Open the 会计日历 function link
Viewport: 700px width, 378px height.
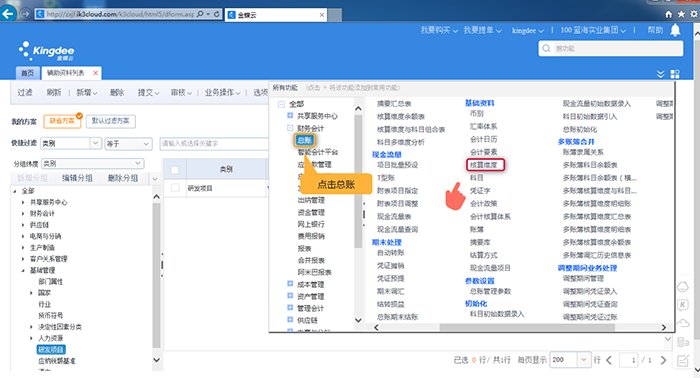coord(483,139)
